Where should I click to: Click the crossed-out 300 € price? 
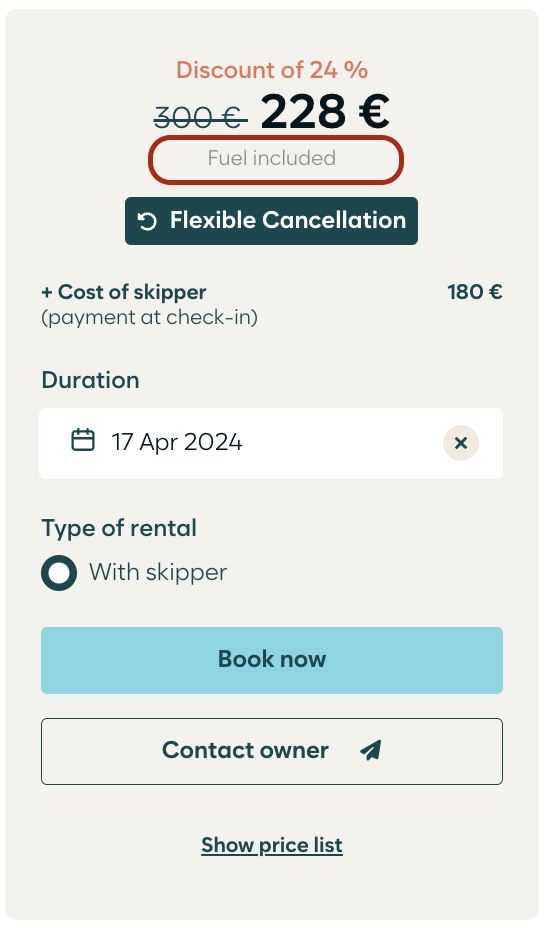coord(199,117)
